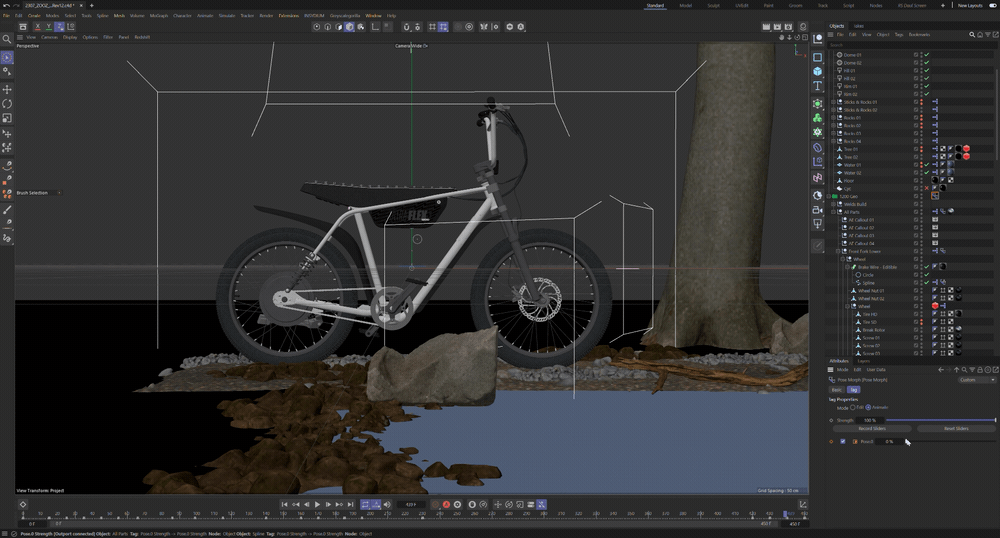The image size is (1000, 538).
Task: Click the New Layouts button
Action: [970, 5]
